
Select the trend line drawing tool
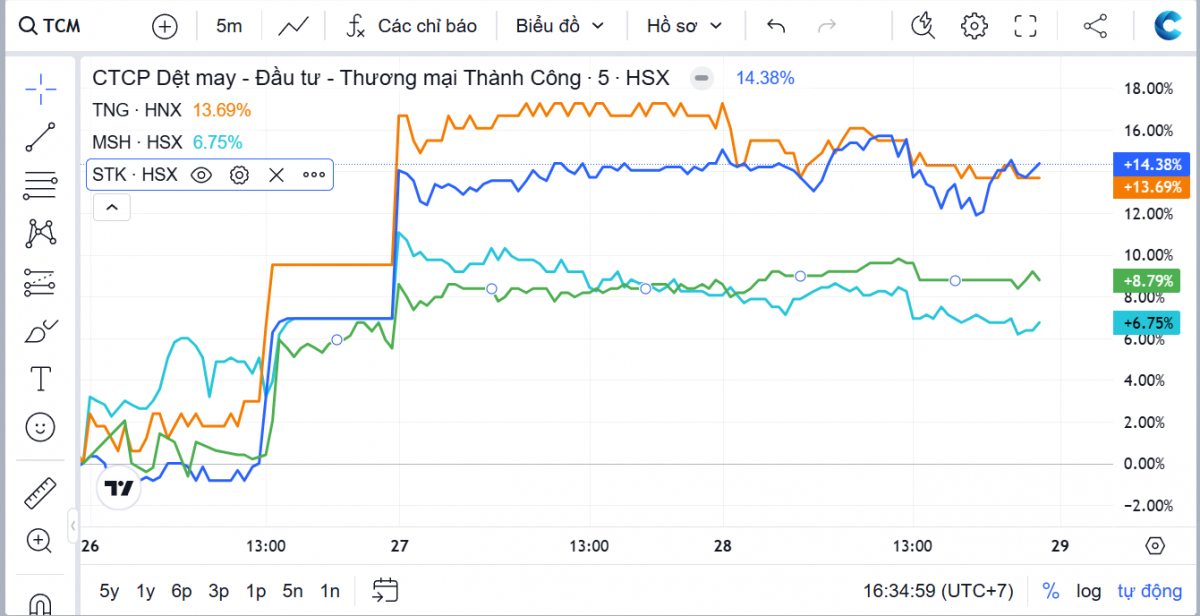pyautogui.click(x=40, y=136)
